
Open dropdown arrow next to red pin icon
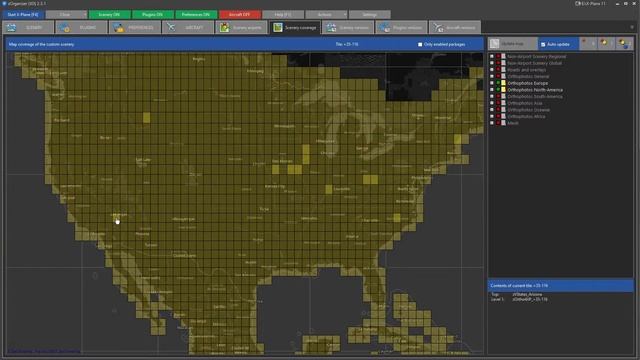pos(593,43)
